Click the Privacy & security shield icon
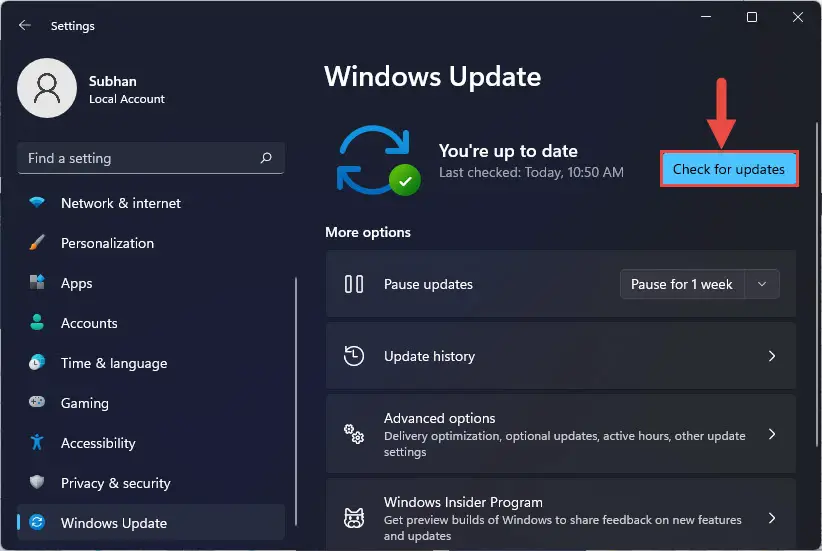This screenshot has height=551, width=822. click(x=37, y=482)
